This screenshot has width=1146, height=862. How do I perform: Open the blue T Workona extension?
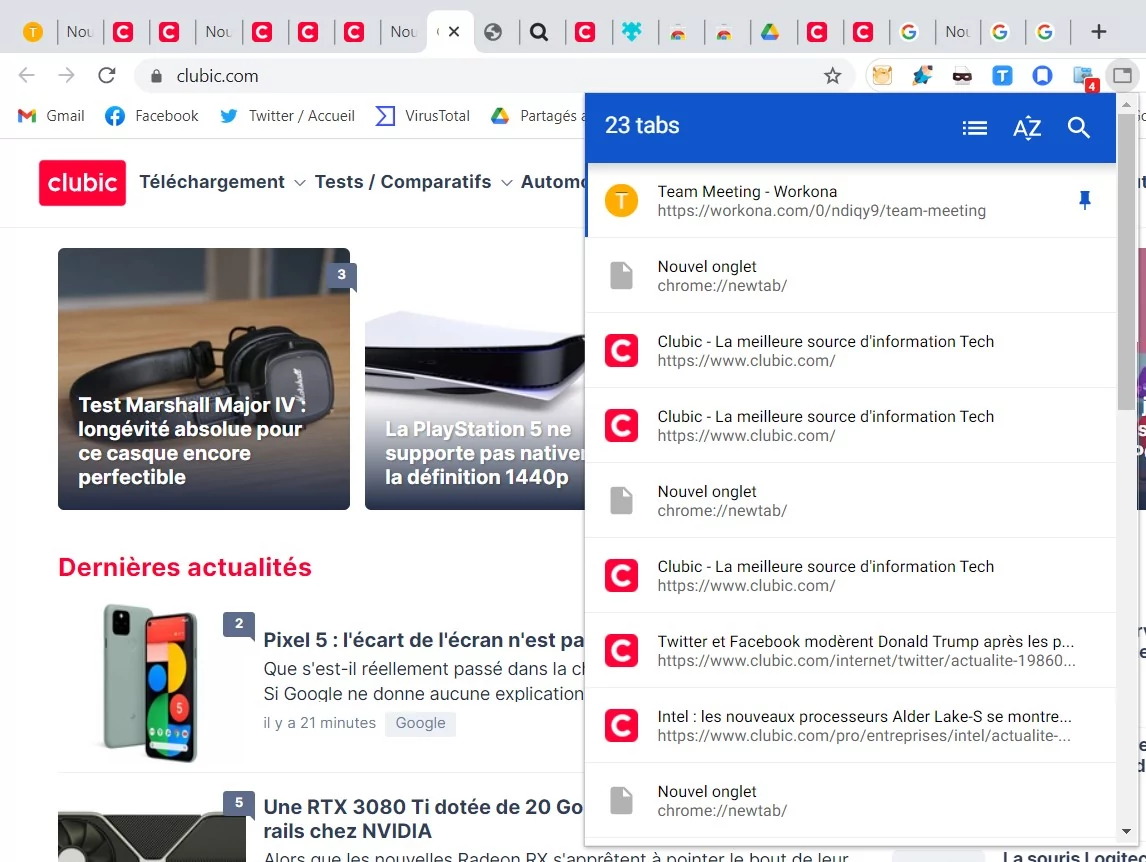[1002, 75]
